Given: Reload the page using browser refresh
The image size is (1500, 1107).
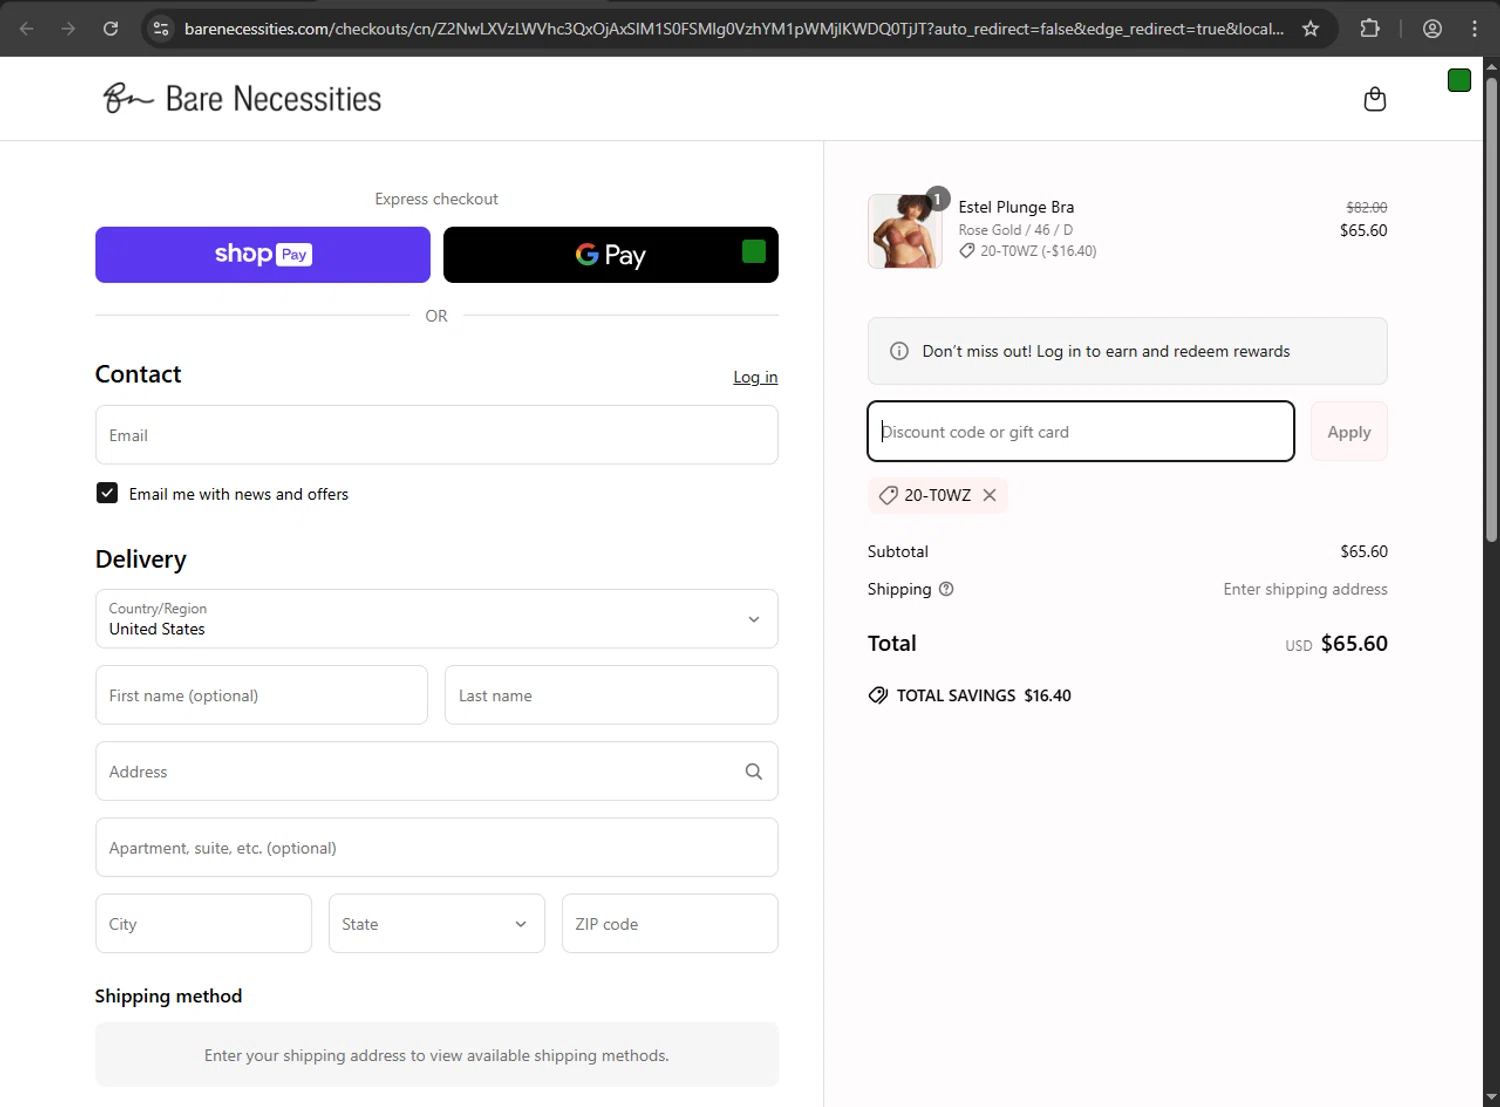Looking at the screenshot, I should coord(111,29).
